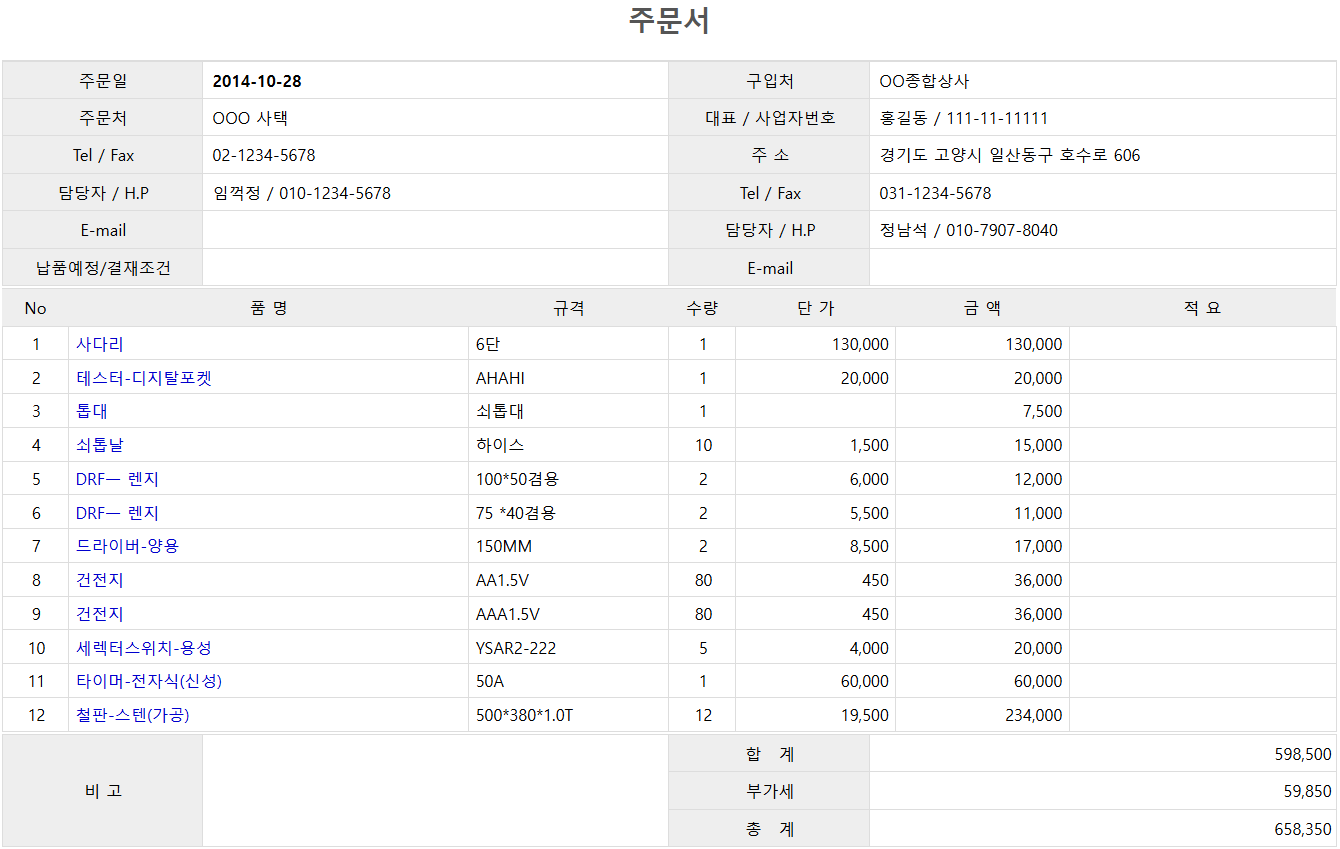Open the 건전지 link in row 8

tap(100, 580)
